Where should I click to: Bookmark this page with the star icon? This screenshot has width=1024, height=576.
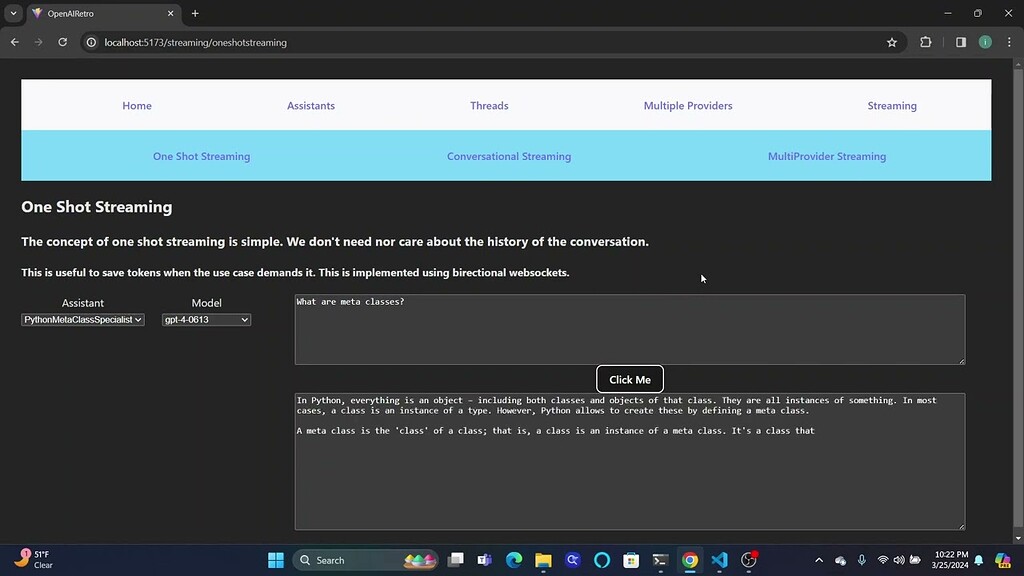point(891,42)
